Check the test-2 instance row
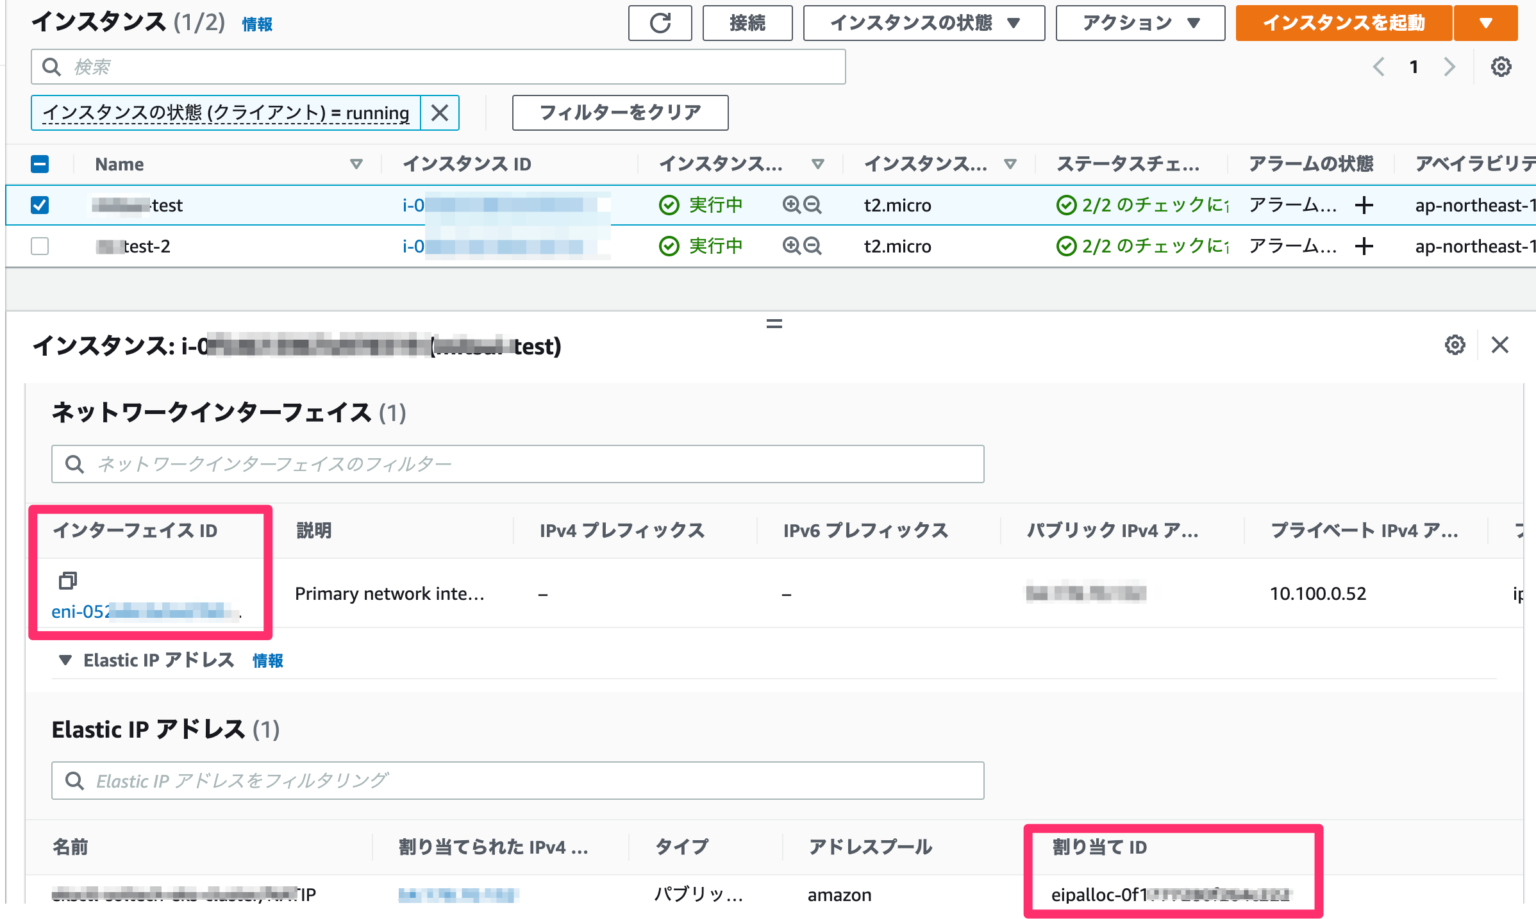 click(x=39, y=246)
